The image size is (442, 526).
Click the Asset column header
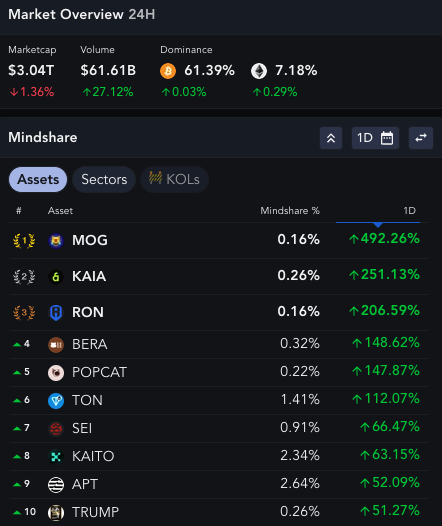coord(60,211)
